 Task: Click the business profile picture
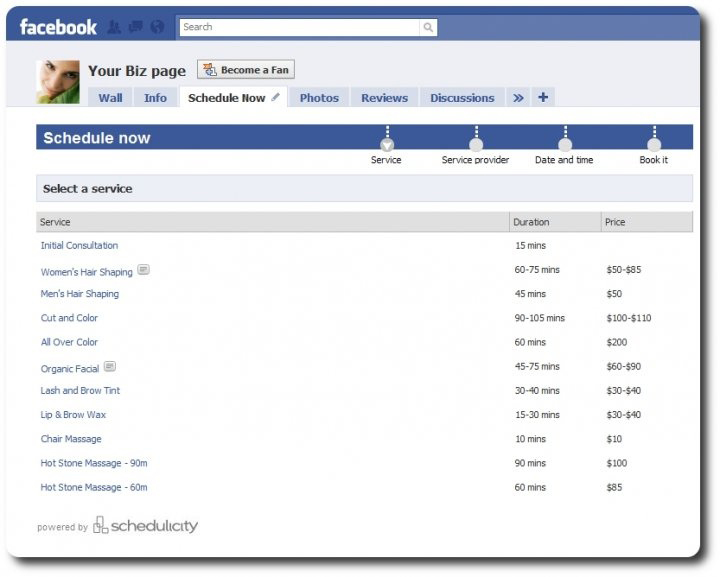58,82
